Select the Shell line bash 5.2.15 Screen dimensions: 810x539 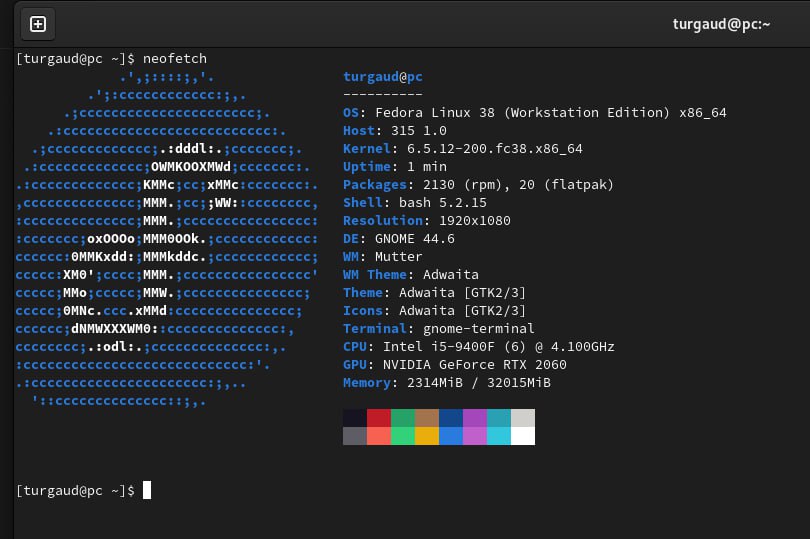(x=415, y=203)
